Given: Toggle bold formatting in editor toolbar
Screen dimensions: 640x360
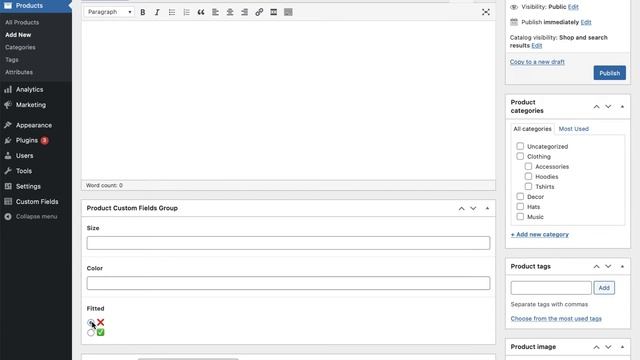Looking at the screenshot, I should (x=143, y=12).
